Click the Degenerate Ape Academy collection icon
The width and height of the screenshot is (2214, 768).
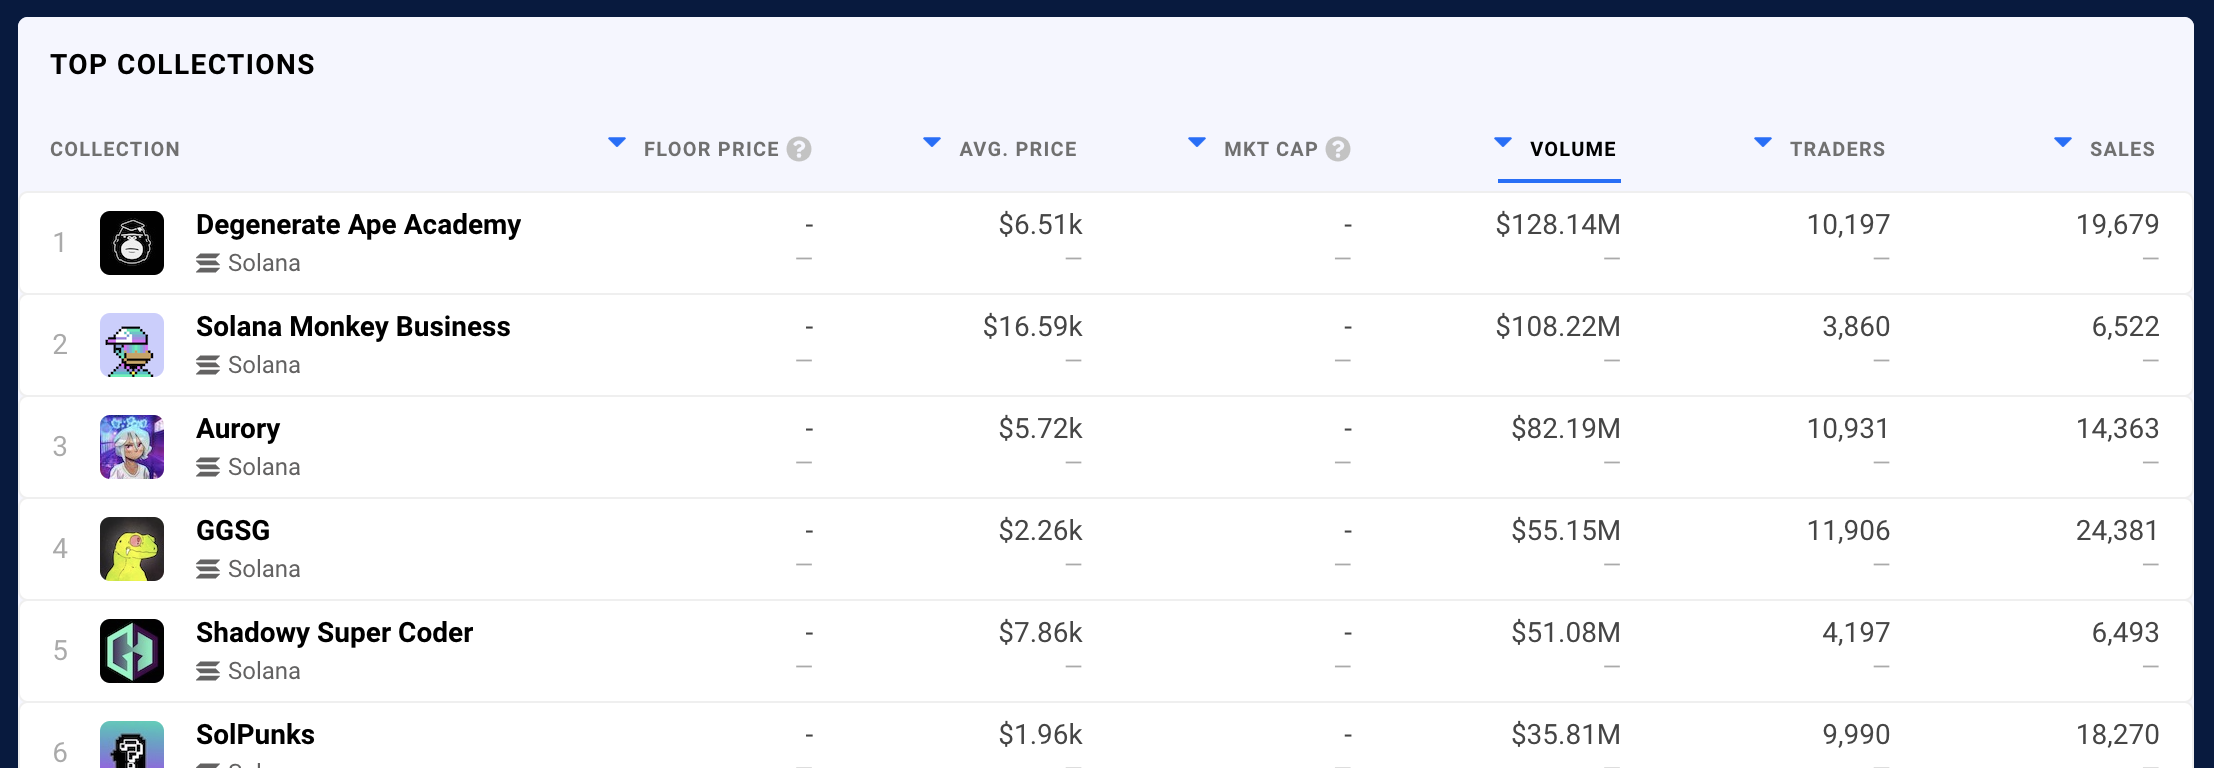point(132,243)
